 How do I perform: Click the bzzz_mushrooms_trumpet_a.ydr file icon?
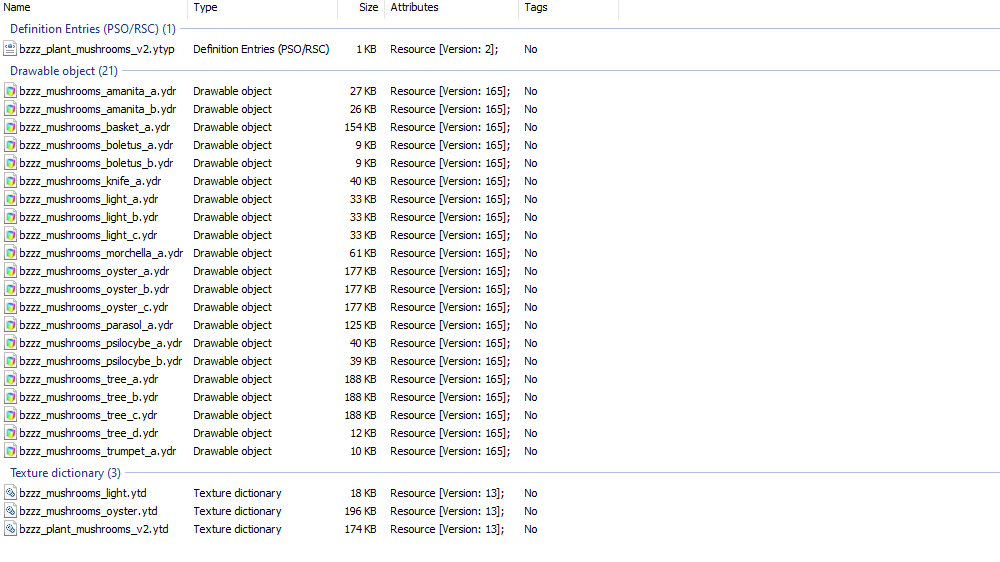pos(10,451)
